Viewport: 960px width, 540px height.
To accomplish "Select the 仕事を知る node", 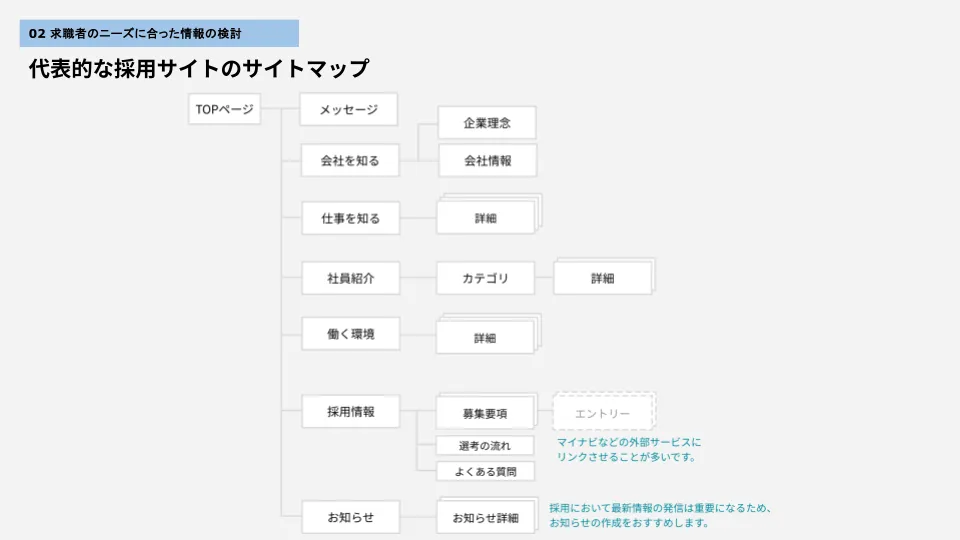I will 350,218.
